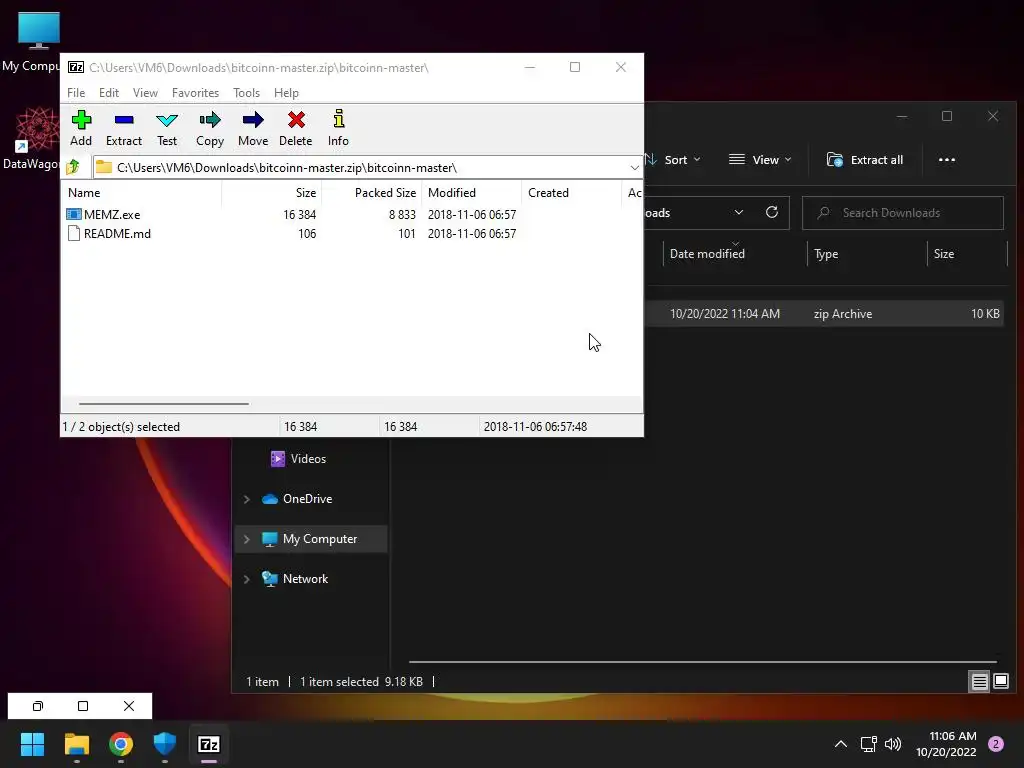Sort Explorer files by Date modified
The width and height of the screenshot is (1024, 768).
click(735, 253)
